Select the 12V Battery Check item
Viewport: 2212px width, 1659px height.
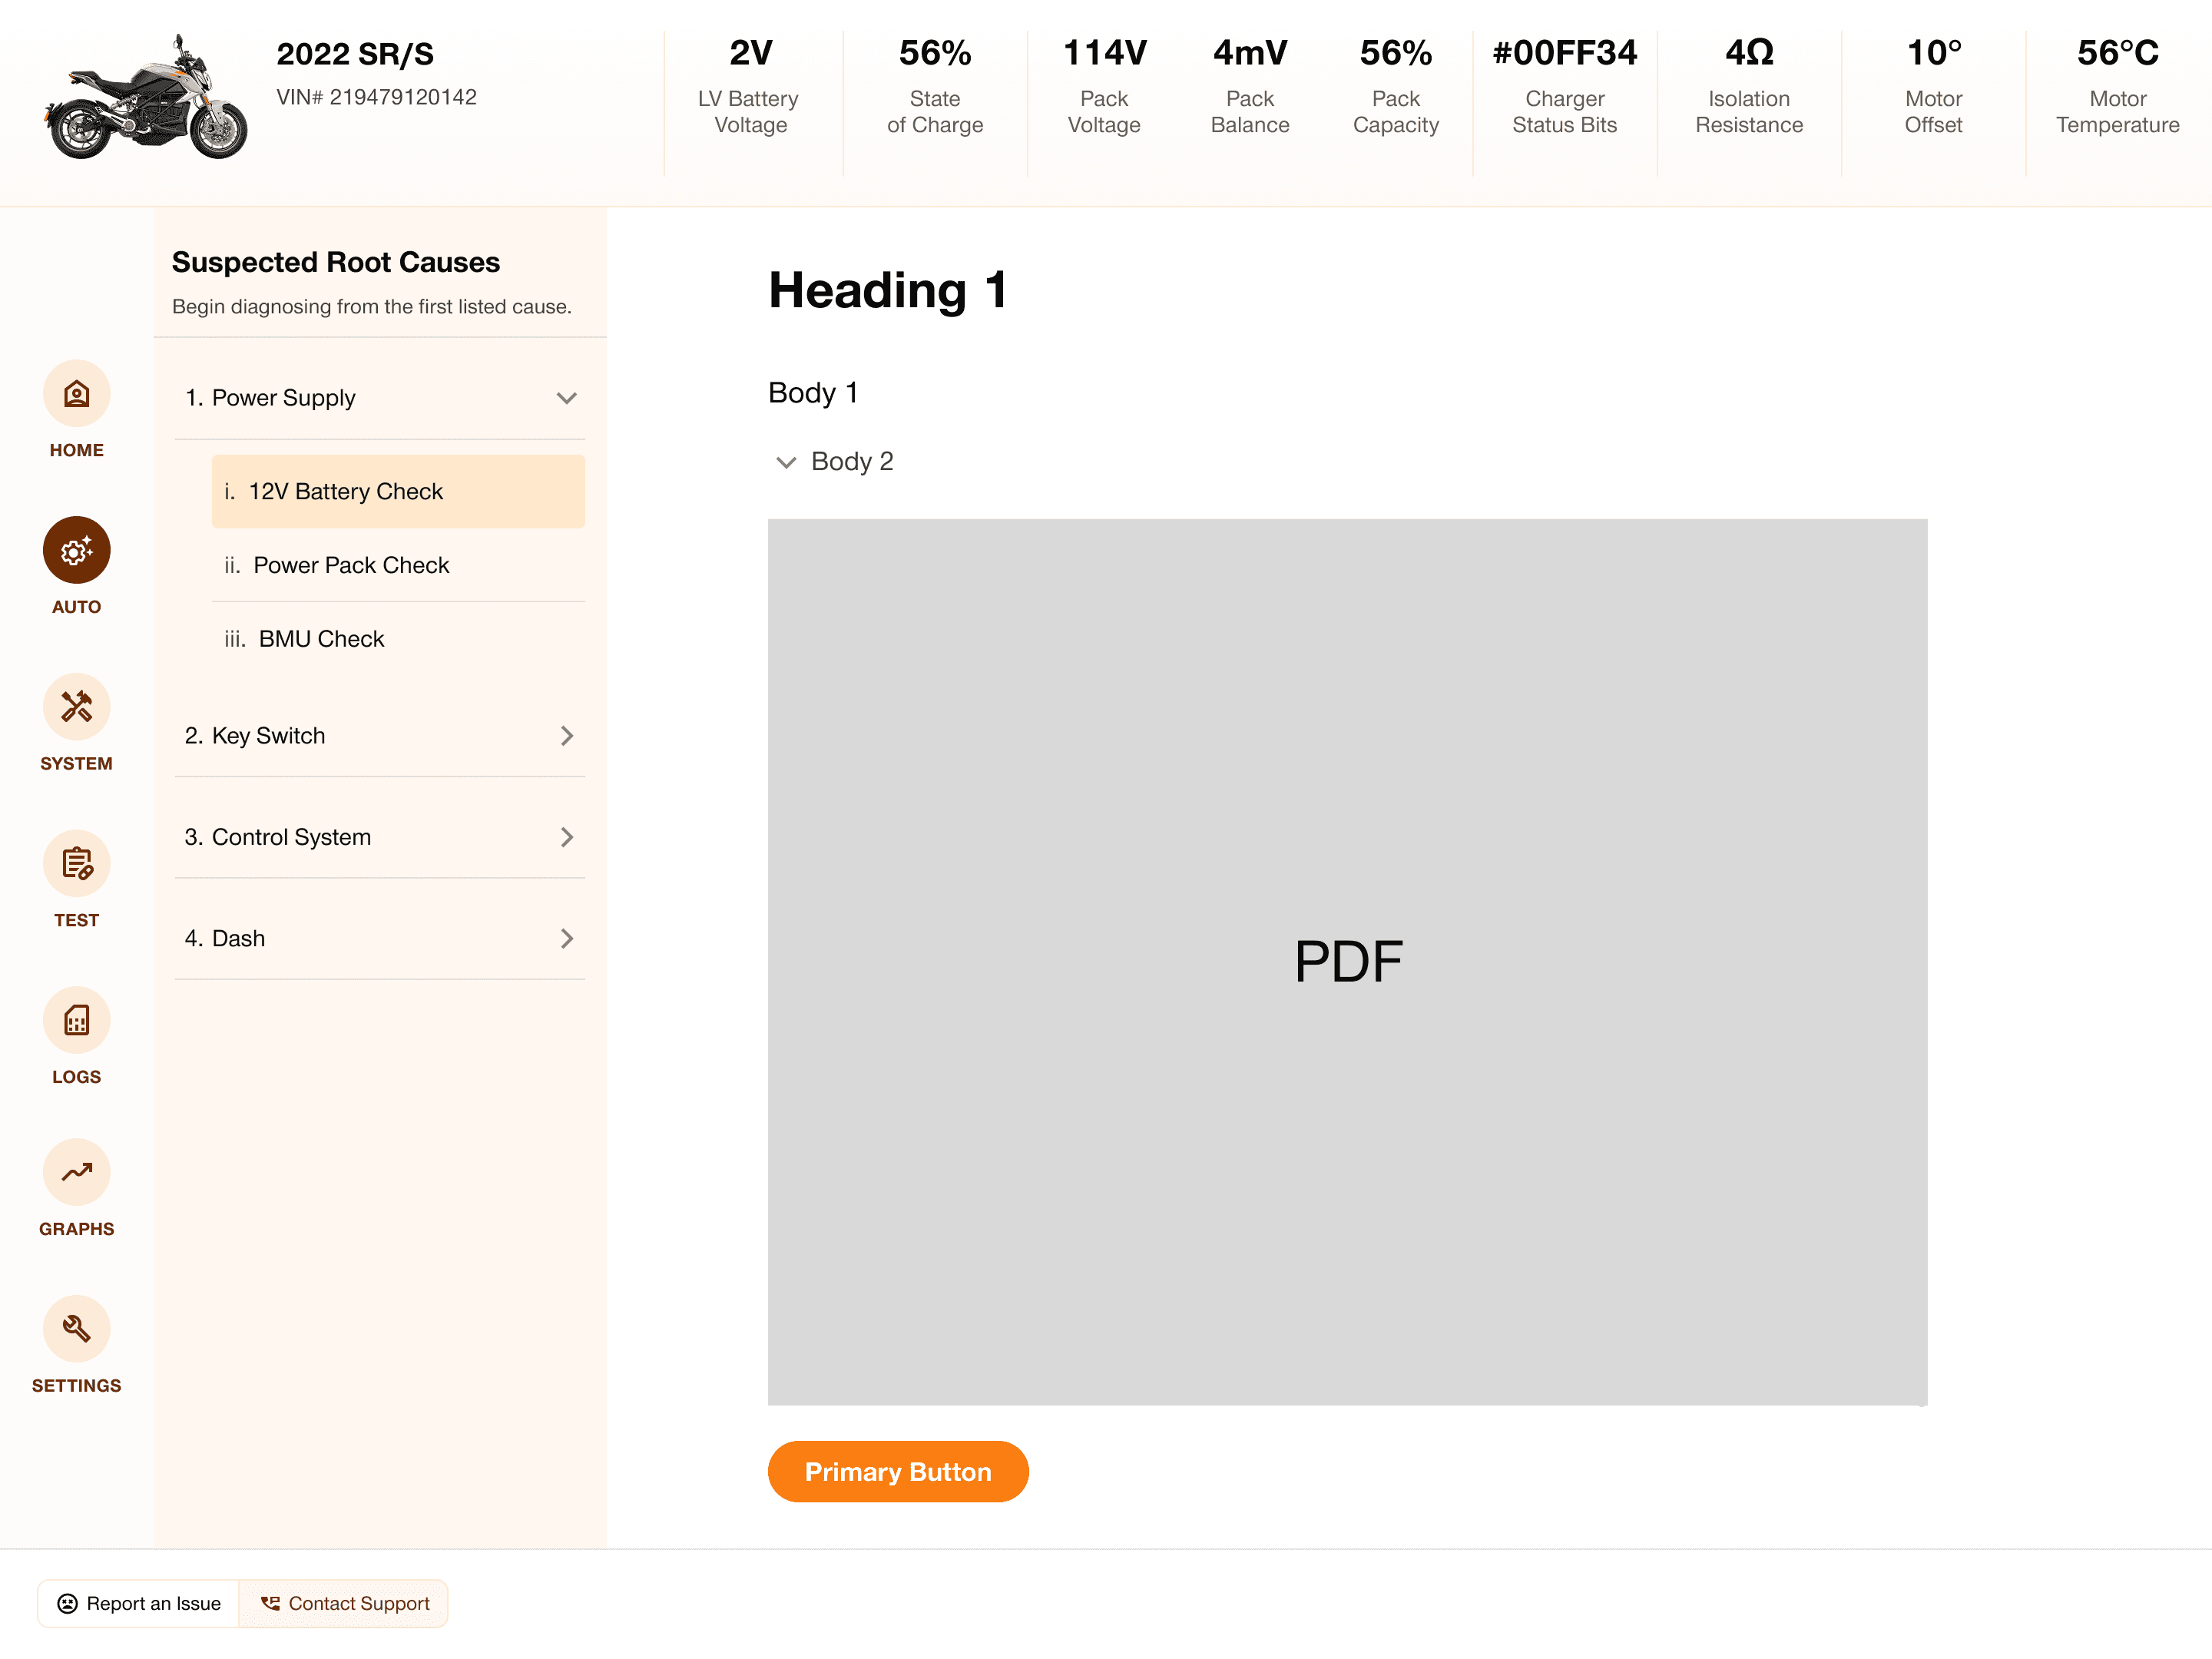[x=398, y=491]
